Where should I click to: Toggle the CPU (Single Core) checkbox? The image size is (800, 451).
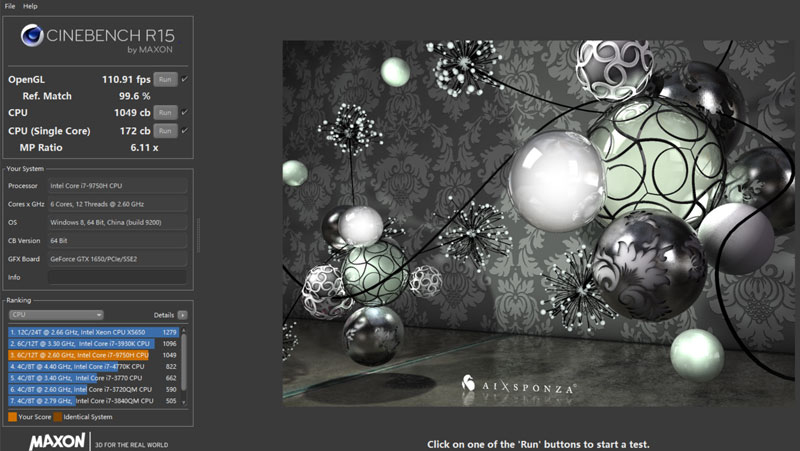185,131
